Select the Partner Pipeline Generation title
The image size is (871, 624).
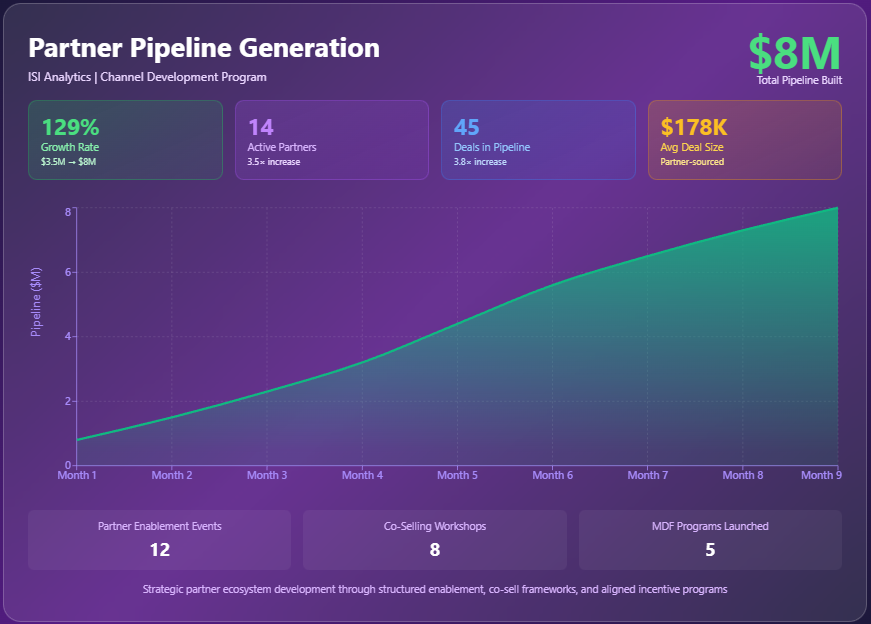tap(204, 48)
